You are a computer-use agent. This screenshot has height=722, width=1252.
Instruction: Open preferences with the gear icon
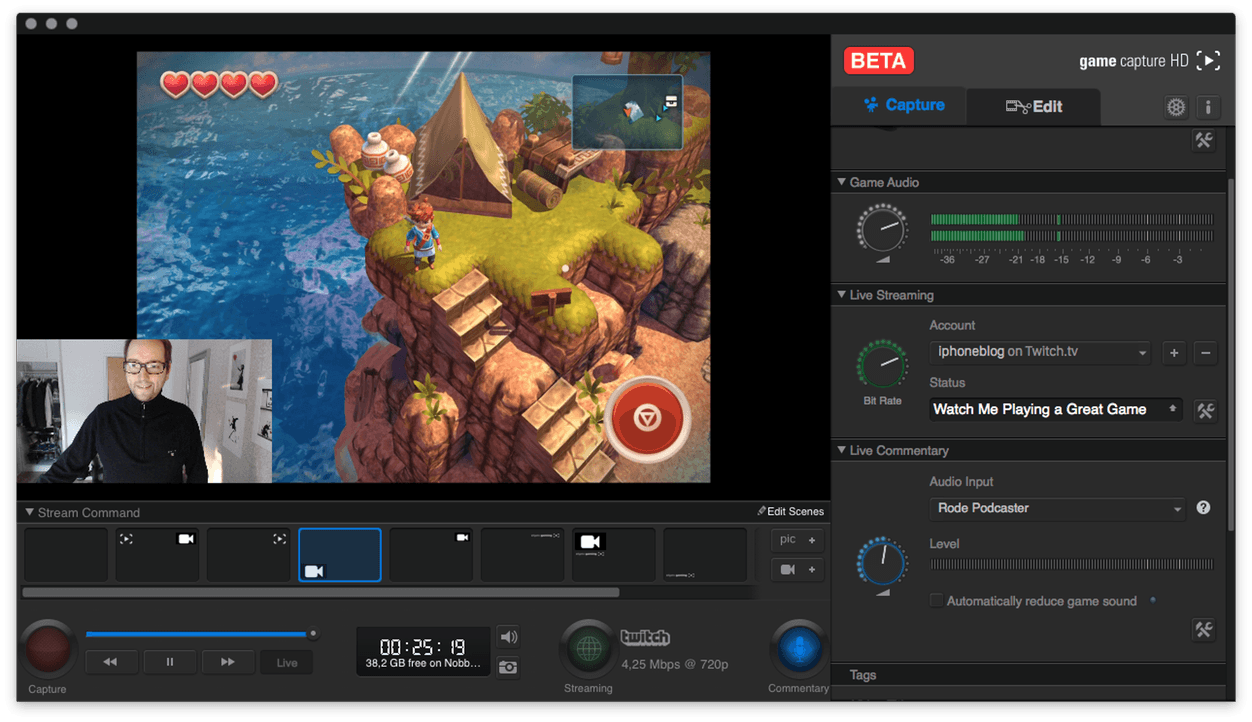point(1176,107)
